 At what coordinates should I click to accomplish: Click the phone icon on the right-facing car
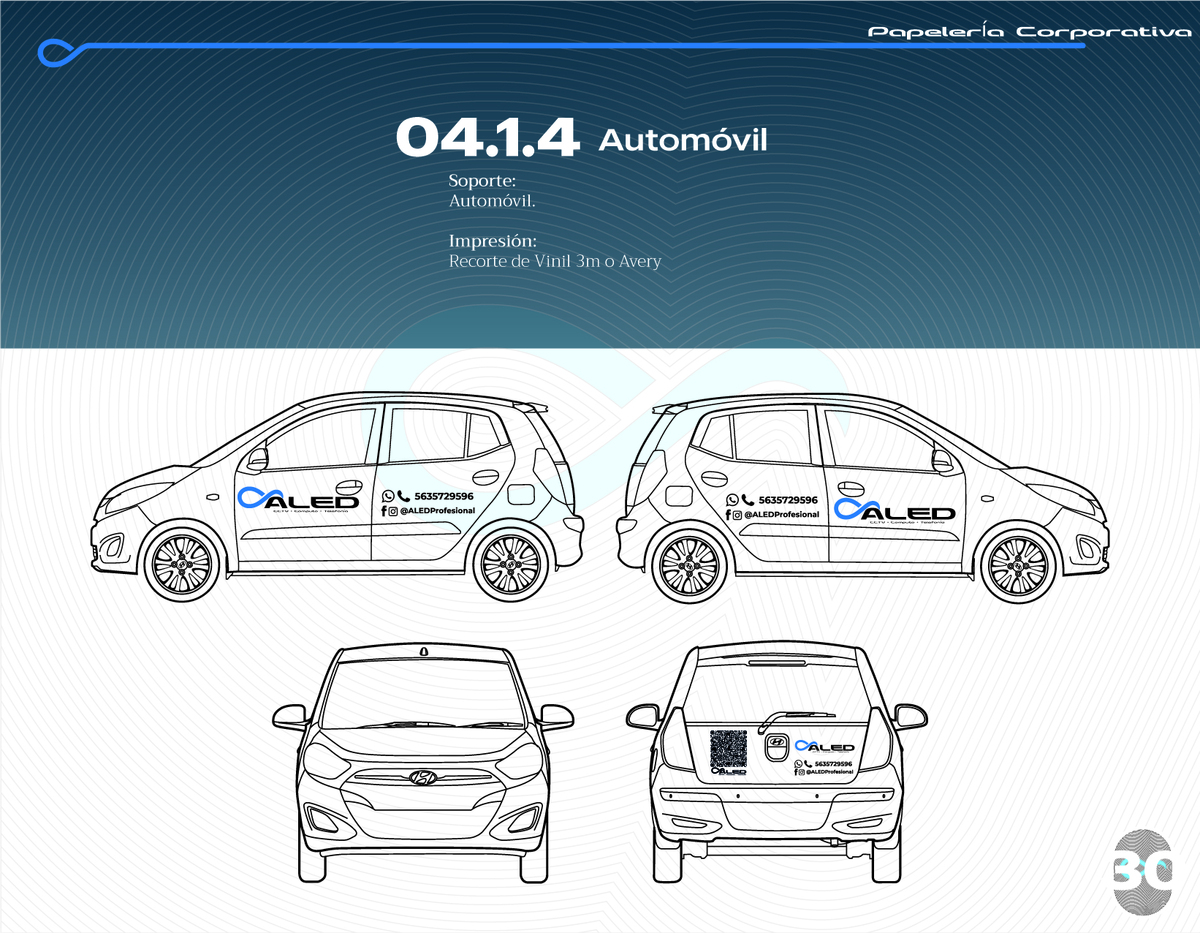[x=747, y=500]
